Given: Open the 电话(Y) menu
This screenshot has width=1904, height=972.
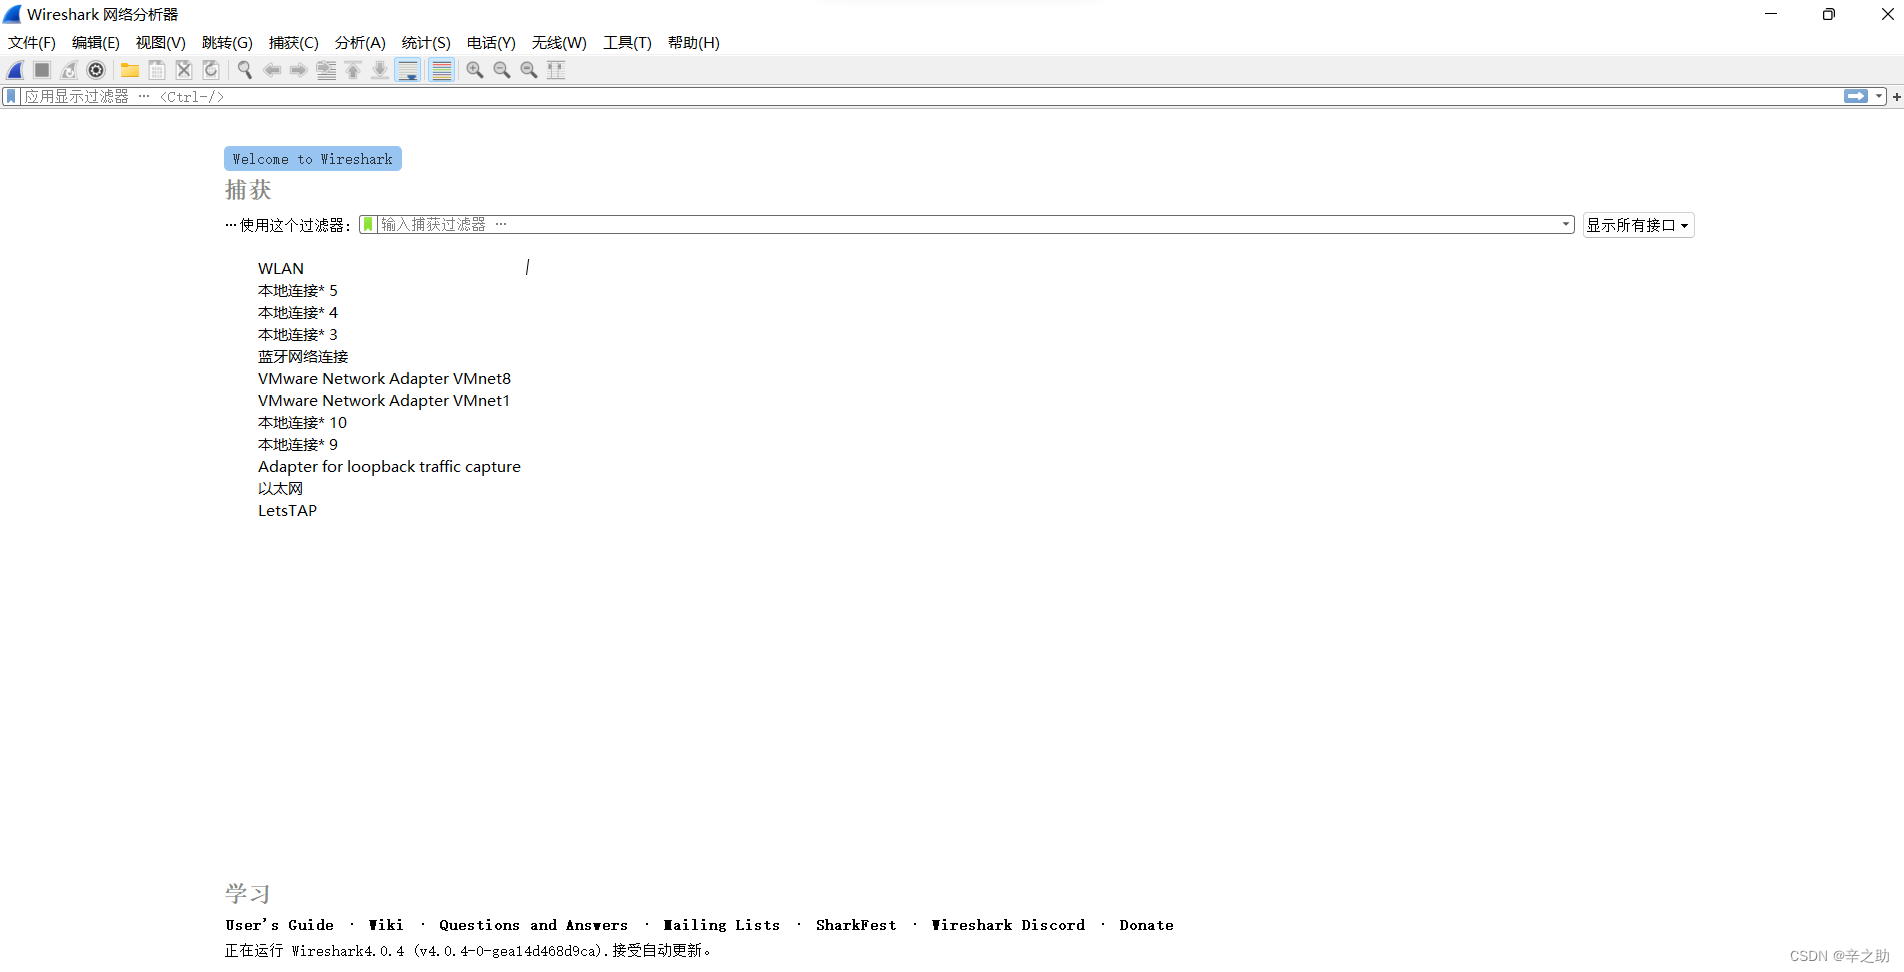Looking at the screenshot, I should pyautogui.click(x=491, y=43).
